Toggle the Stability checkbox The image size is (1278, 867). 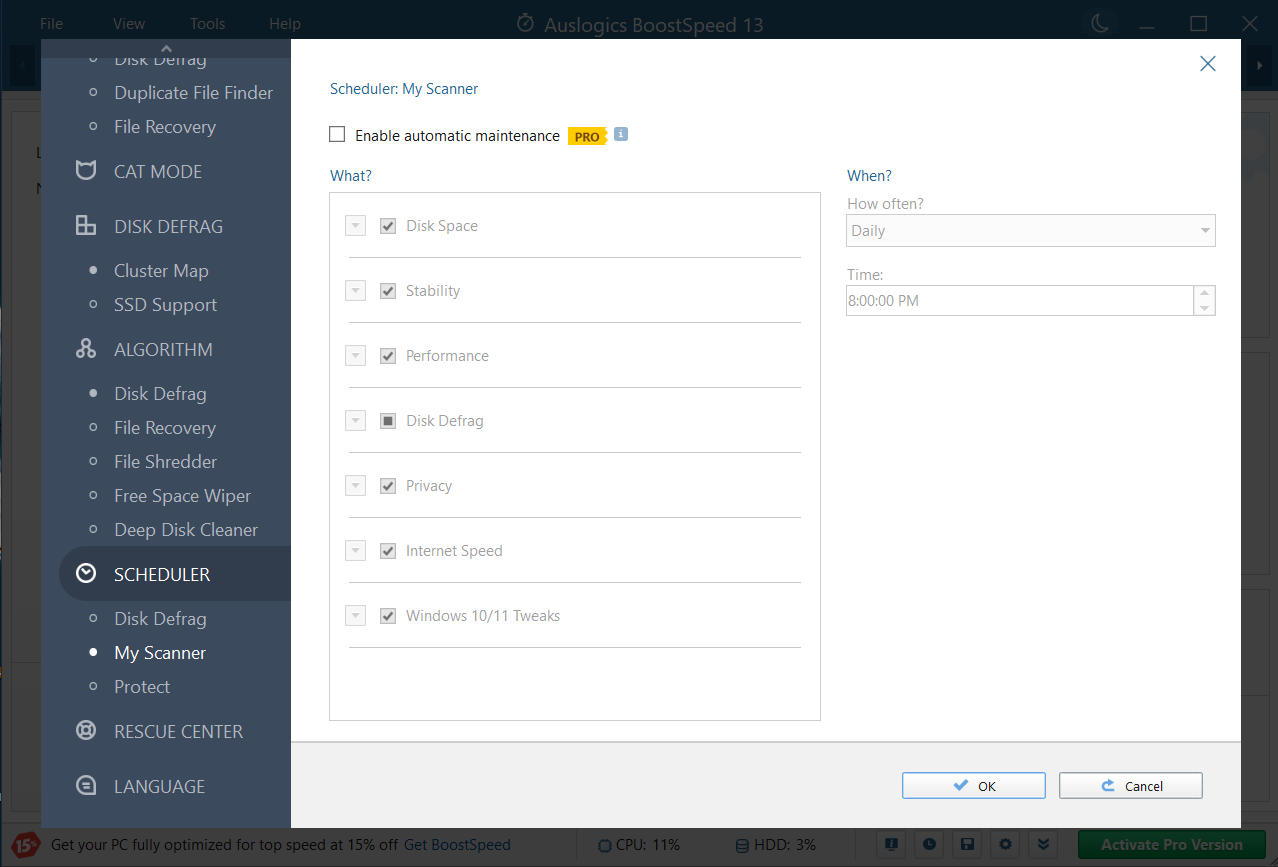click(388, 291)
